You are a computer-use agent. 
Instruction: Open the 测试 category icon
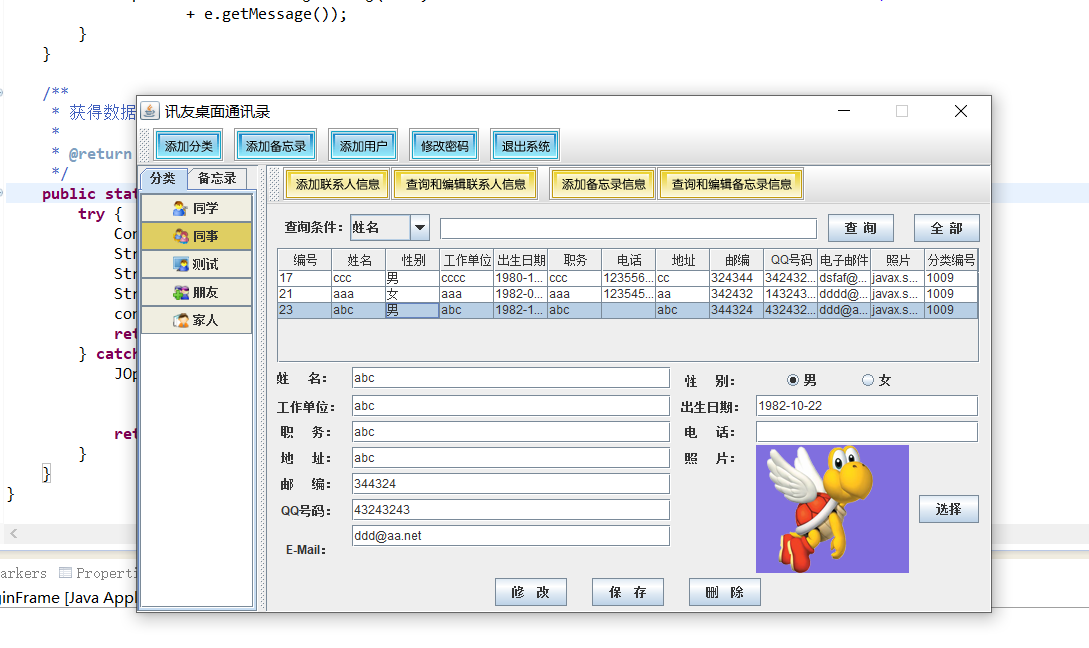pyautogui.click(x=180, y=265)
